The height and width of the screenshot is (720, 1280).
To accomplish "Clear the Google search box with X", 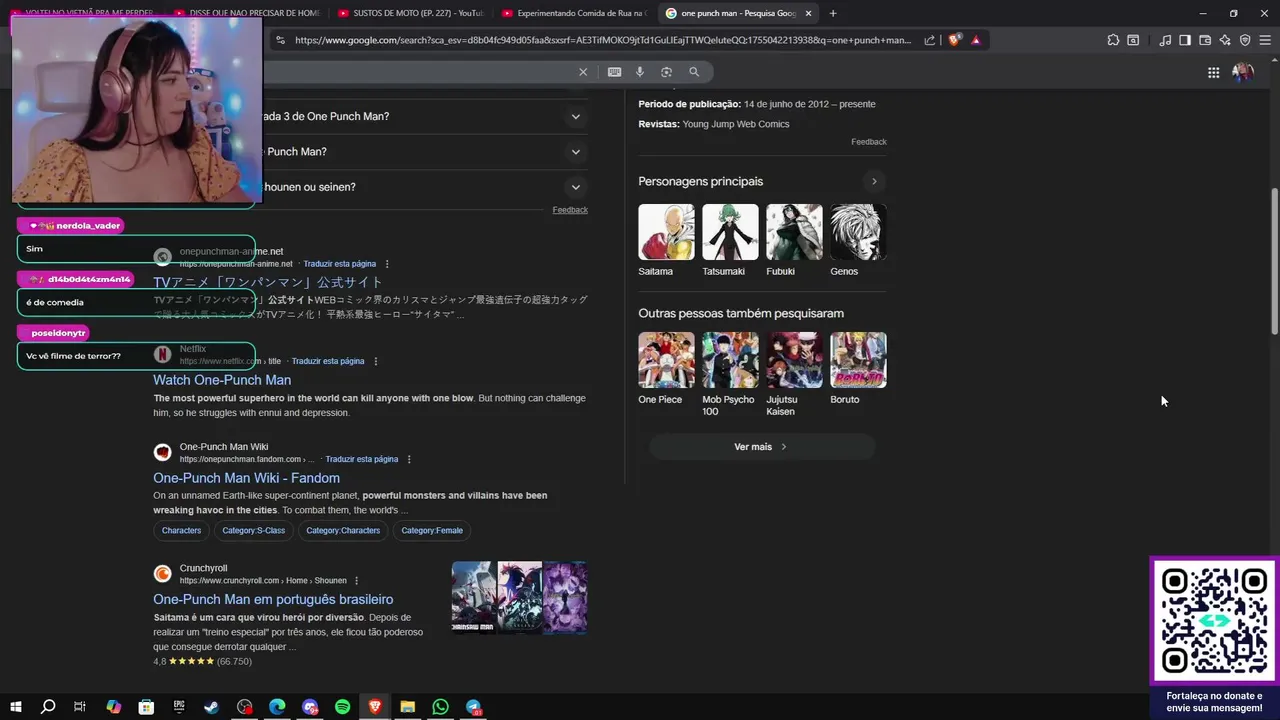I will click(583, 72).
